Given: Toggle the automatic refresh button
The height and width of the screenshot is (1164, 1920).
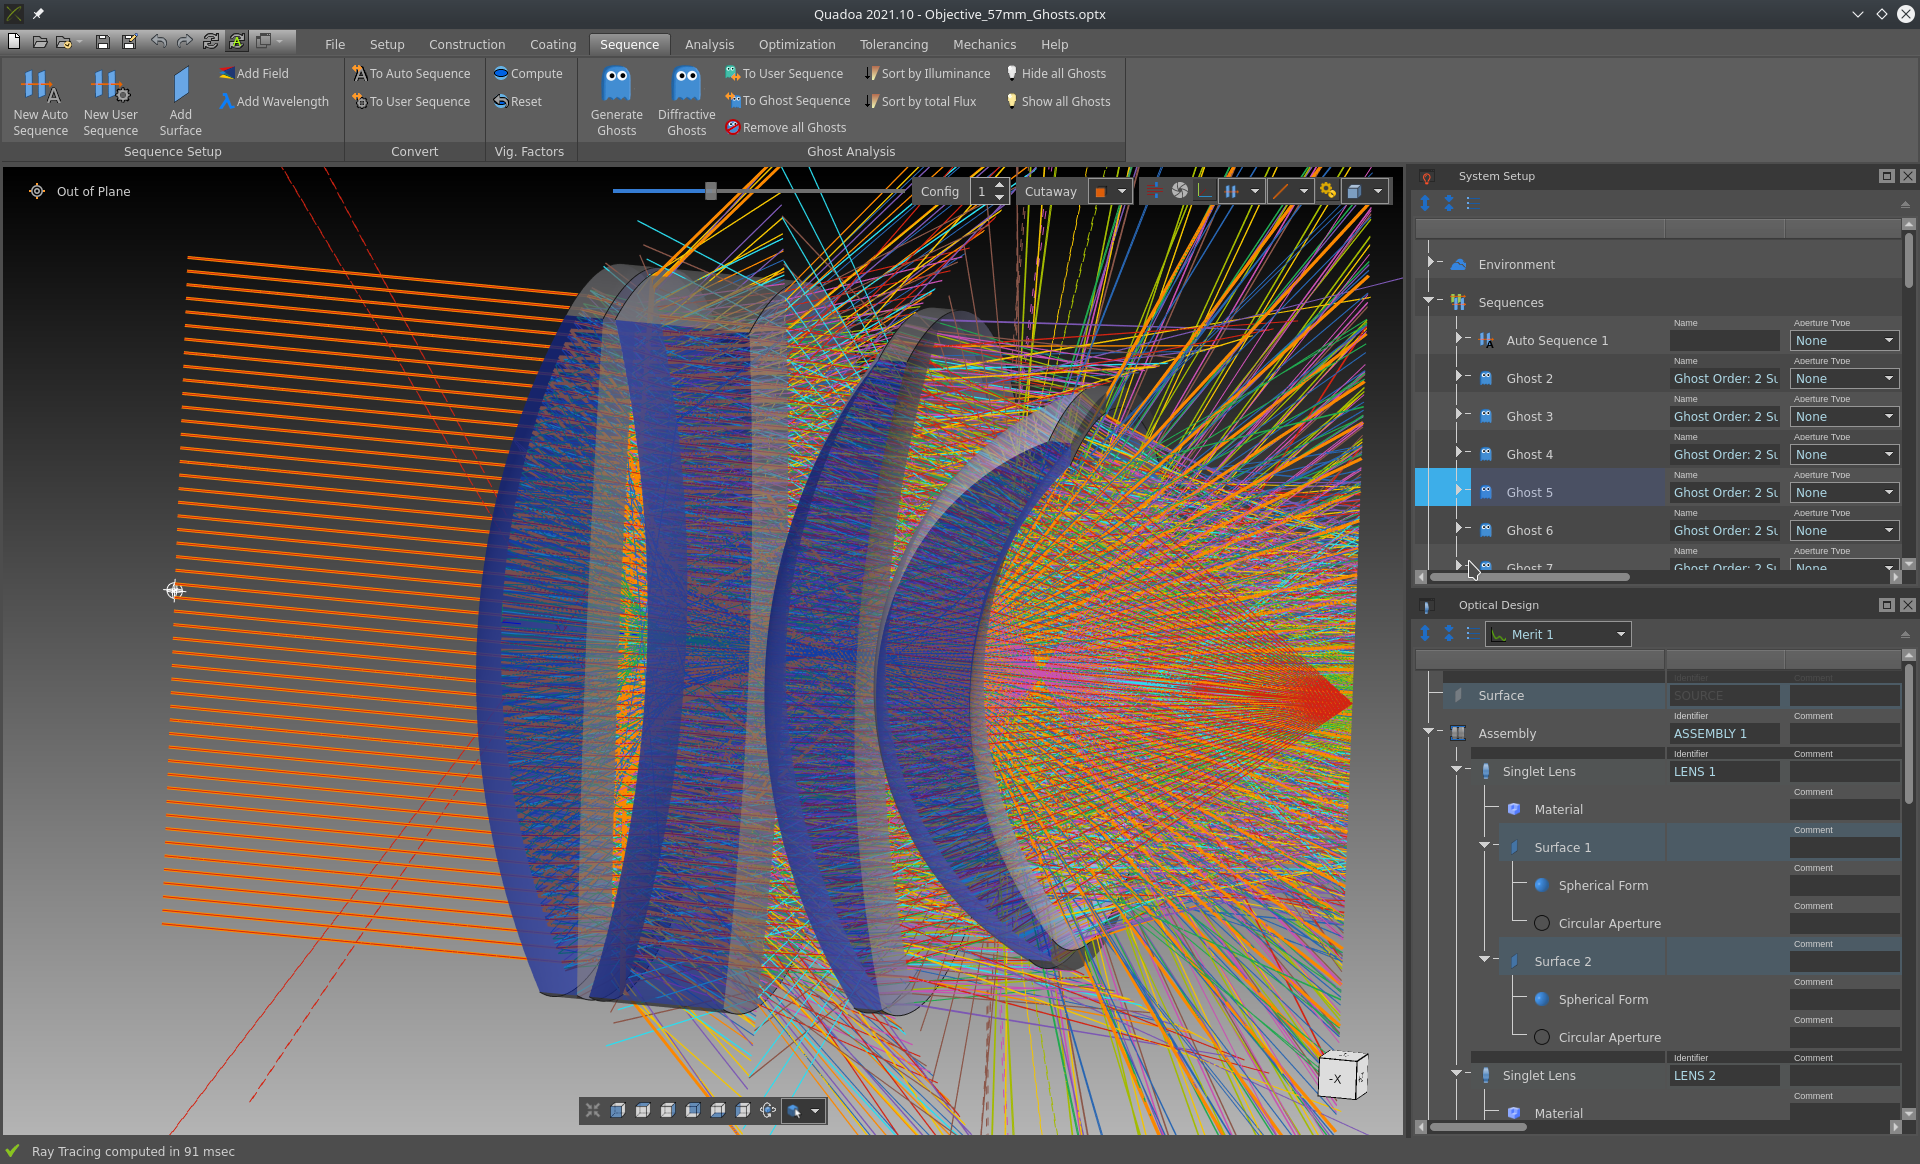Looking at the screenshot, I should [x=237, y=41].
